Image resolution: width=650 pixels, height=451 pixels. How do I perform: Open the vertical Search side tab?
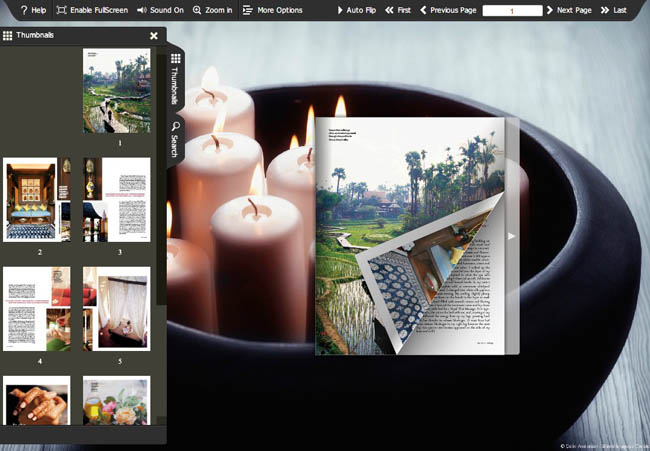pyautogui.click(x=175, y=139)
